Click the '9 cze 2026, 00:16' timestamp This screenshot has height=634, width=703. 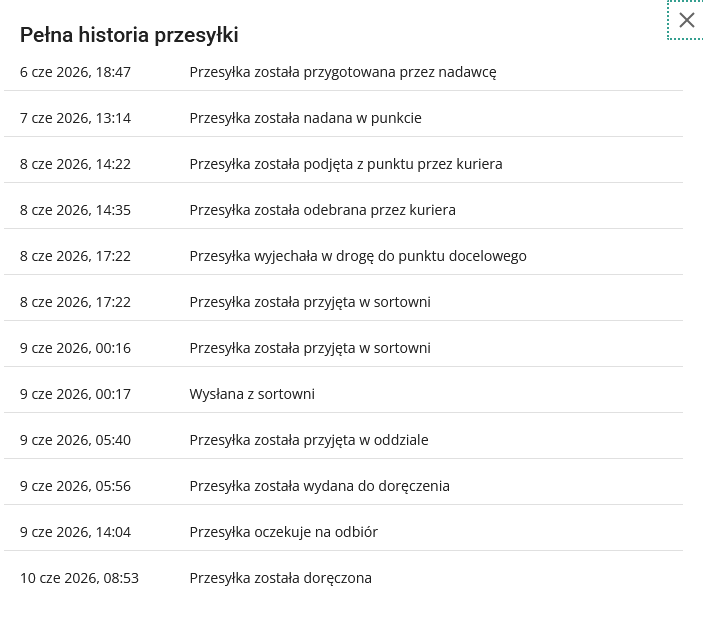pyautogui.click(x=75, y=348)
